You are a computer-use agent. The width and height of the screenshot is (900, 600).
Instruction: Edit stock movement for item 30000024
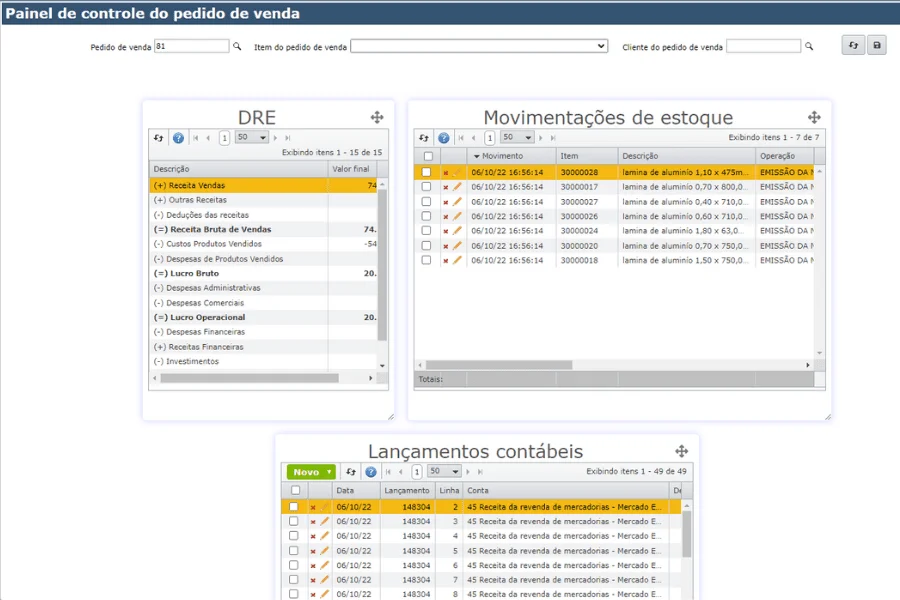(457, 231)
